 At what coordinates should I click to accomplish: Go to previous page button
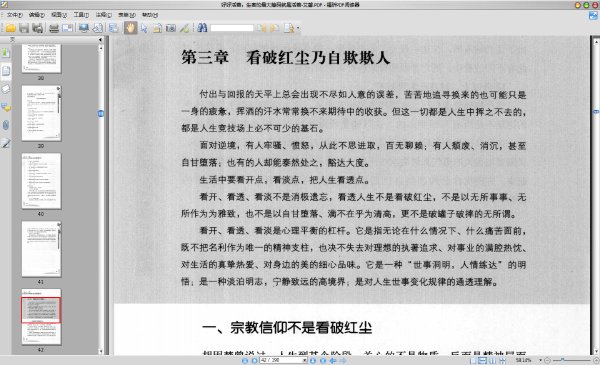[254, 360]
